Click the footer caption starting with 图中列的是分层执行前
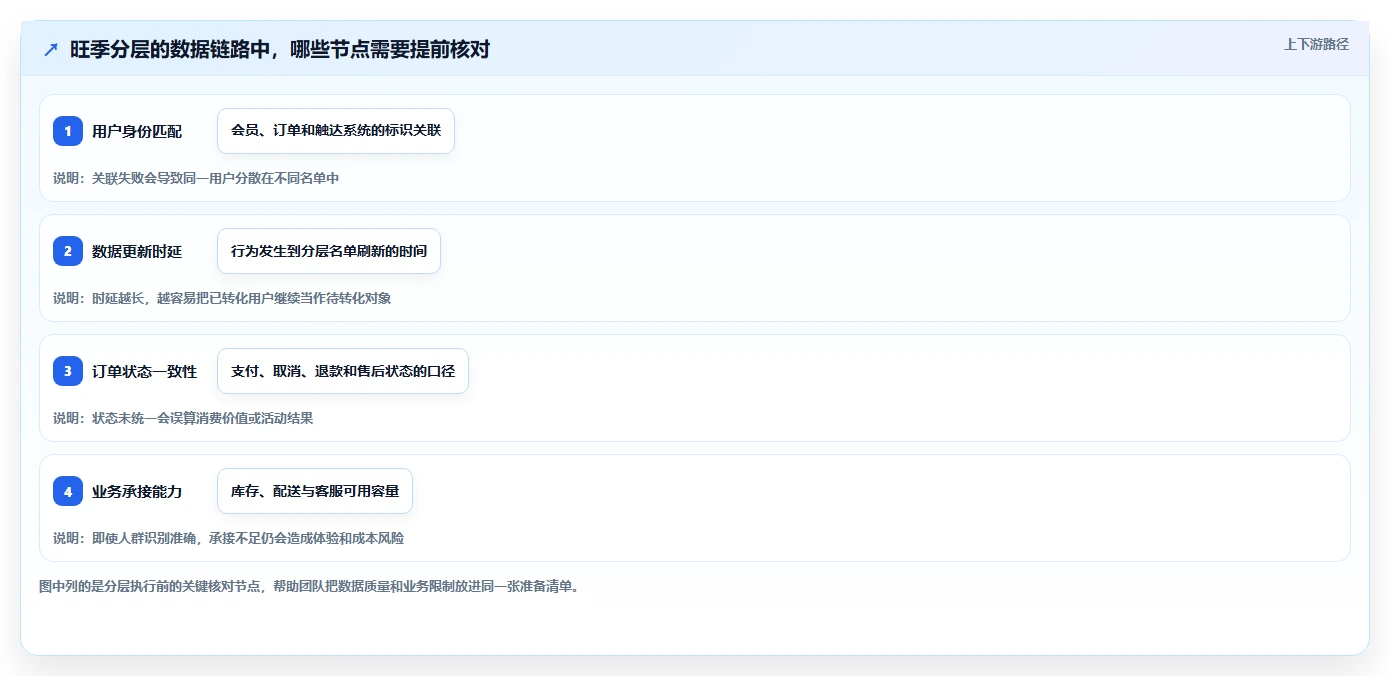The width and height of the screenshot is (1390, 676). pyautogui.click(x=309, y=586)
